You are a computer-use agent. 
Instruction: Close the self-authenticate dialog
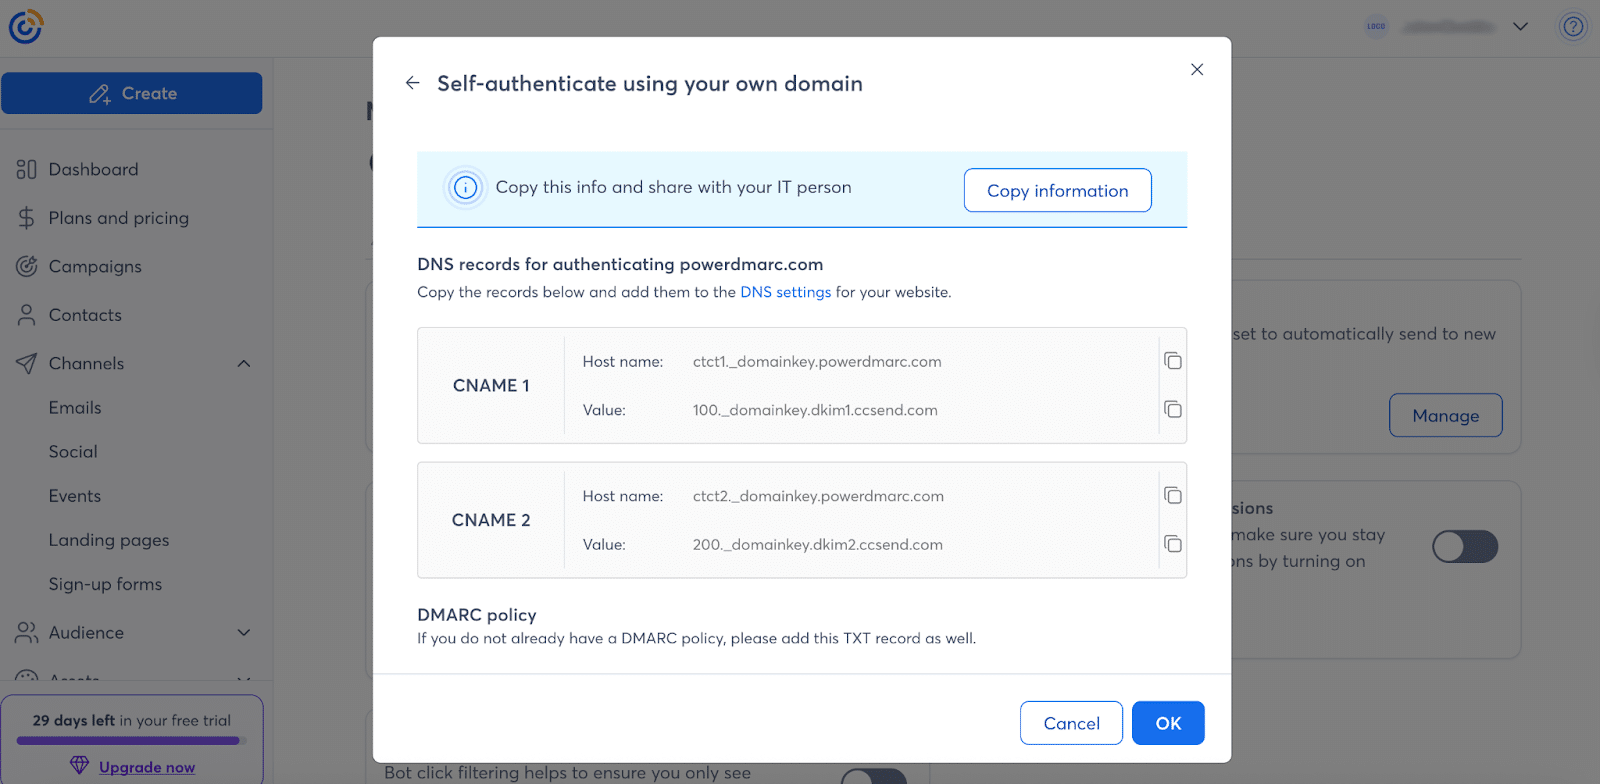[1196, 69]
